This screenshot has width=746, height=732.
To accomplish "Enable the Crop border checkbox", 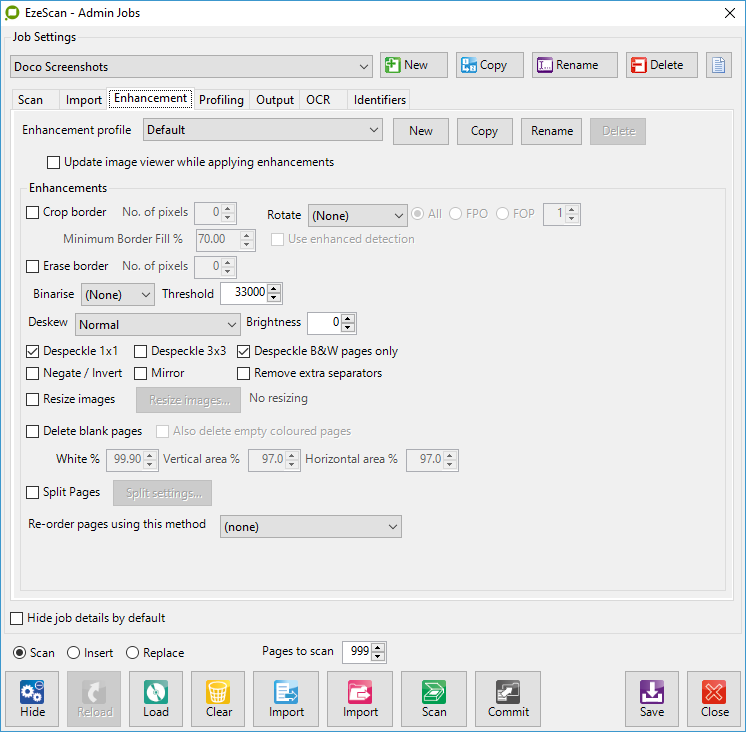I will 33,212.
